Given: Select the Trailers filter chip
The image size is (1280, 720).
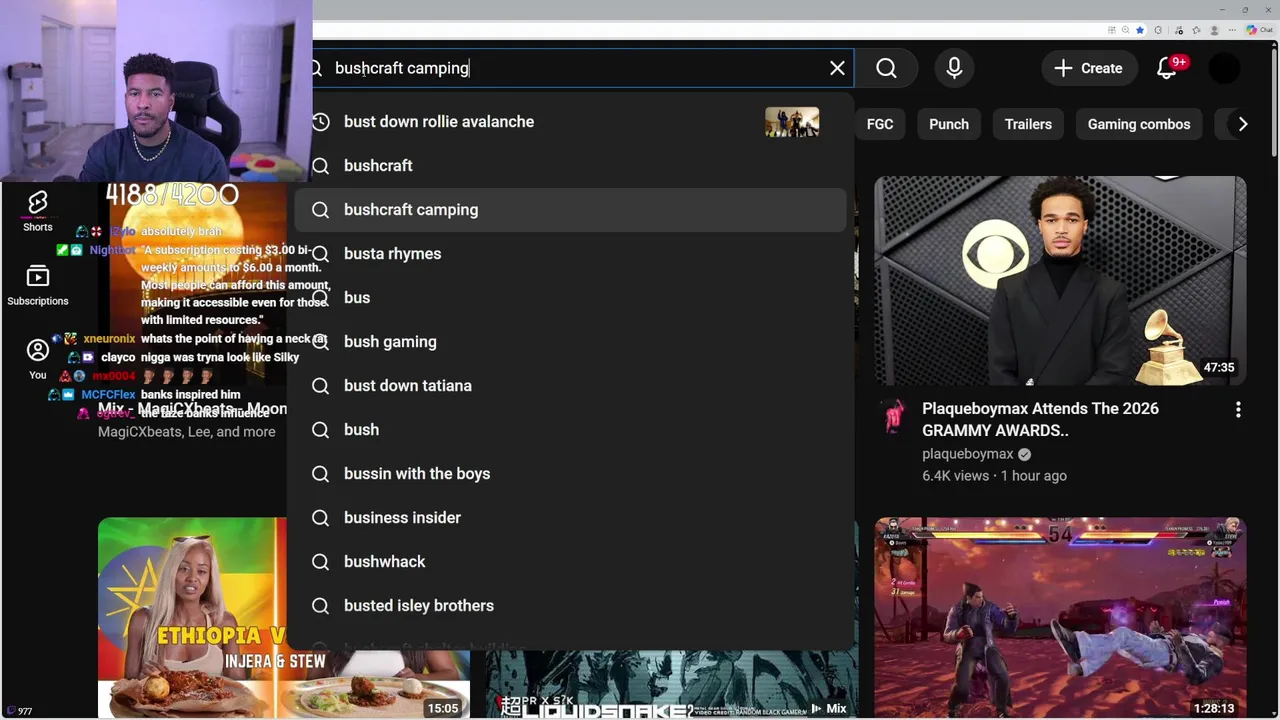Looking at the screenshot, I should click(1028, 124).
